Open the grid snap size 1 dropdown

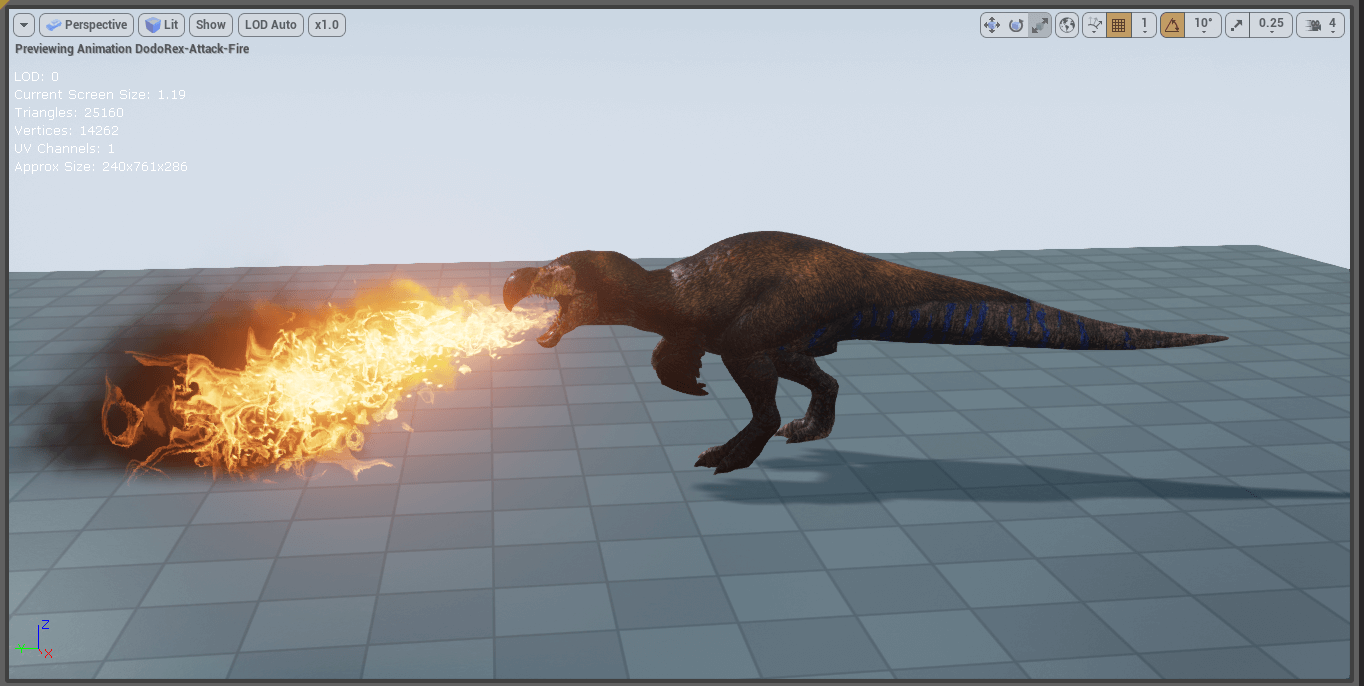coord(1144,25)
